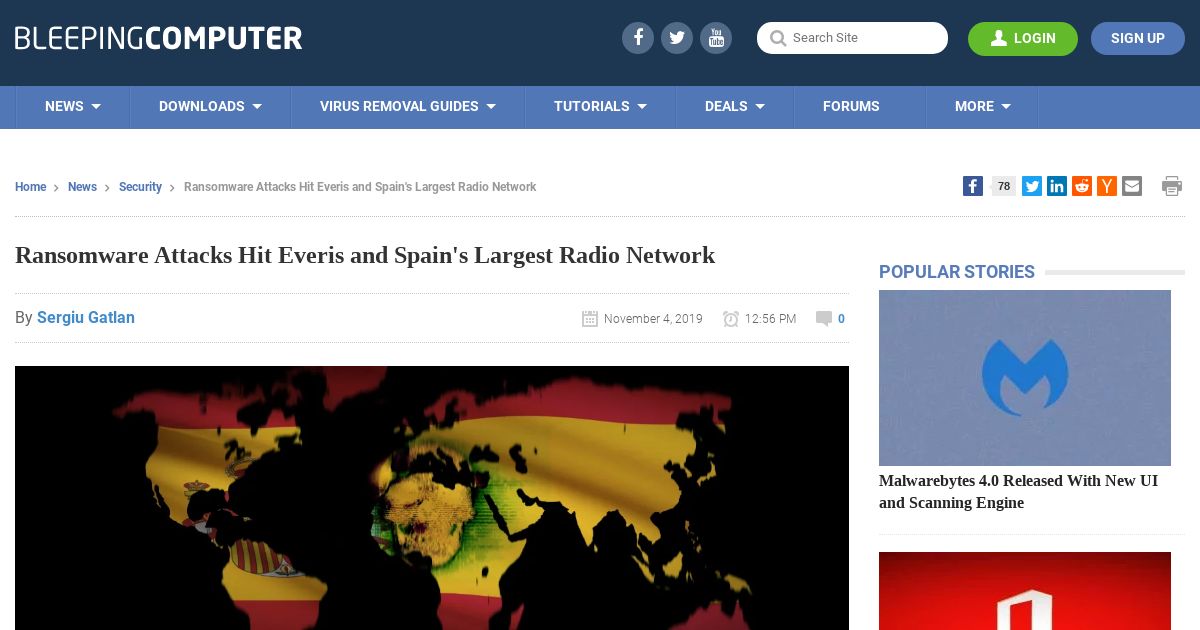
Task: Click the Spain flag map article image
Action: pos(432,498)
